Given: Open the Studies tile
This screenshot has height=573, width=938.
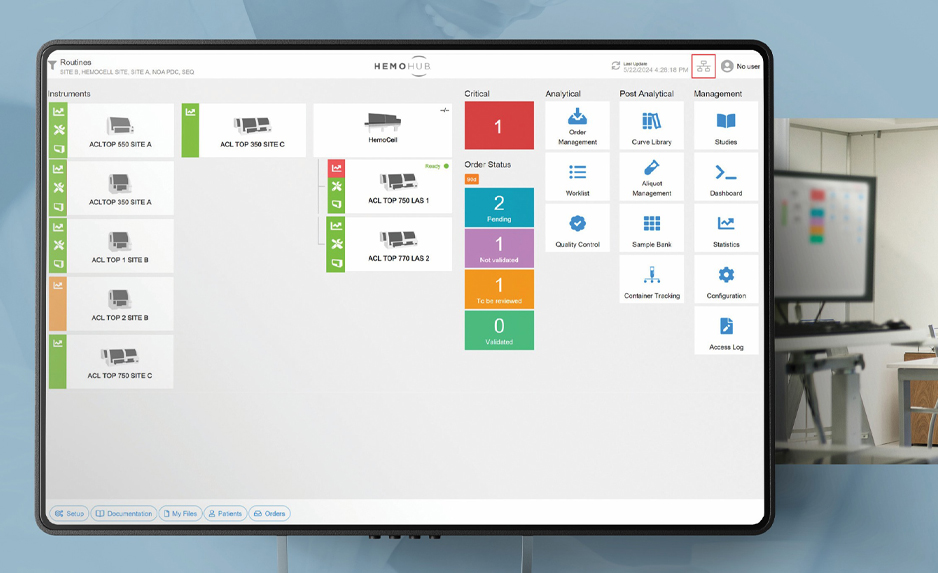Looking at the screenshot, I should tap(726, 125).
